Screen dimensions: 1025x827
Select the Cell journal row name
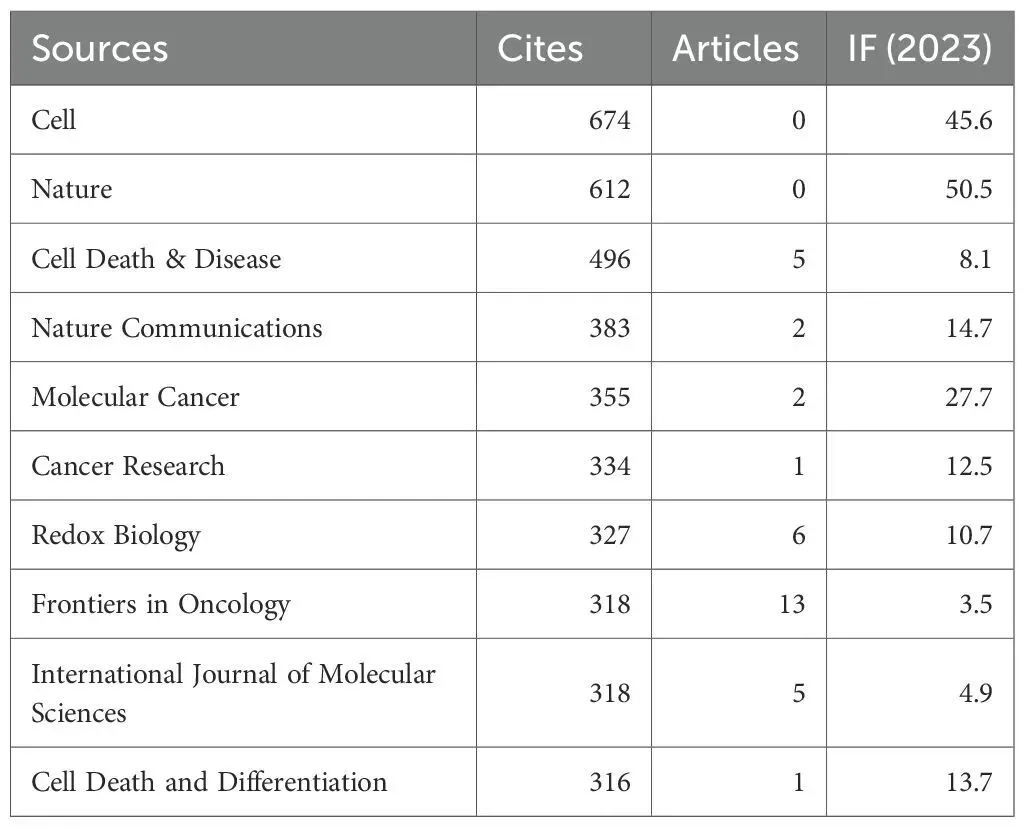(x=54, y=120)
